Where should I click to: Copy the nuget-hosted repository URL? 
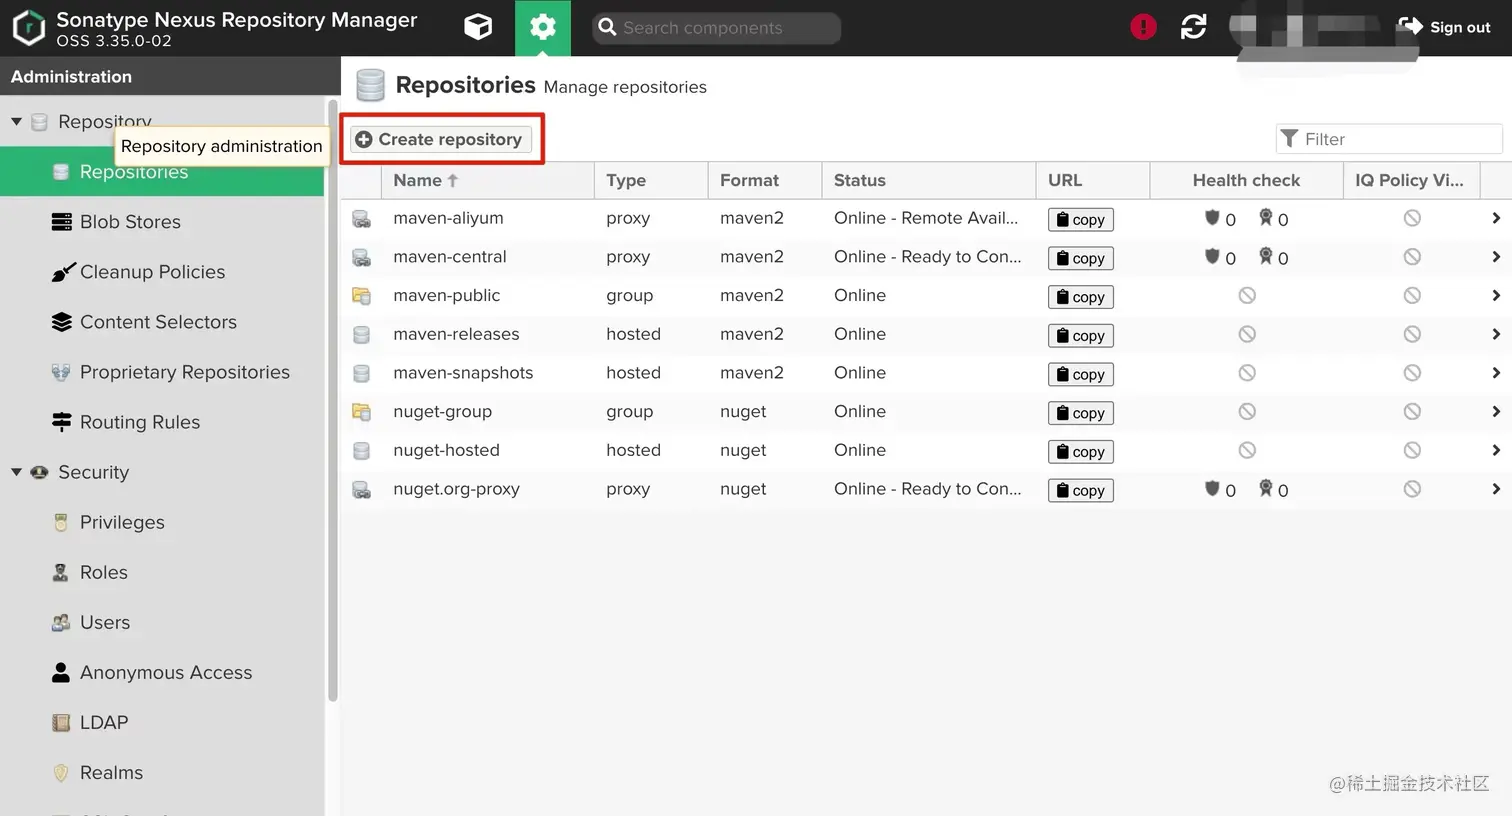[1080, 452]
